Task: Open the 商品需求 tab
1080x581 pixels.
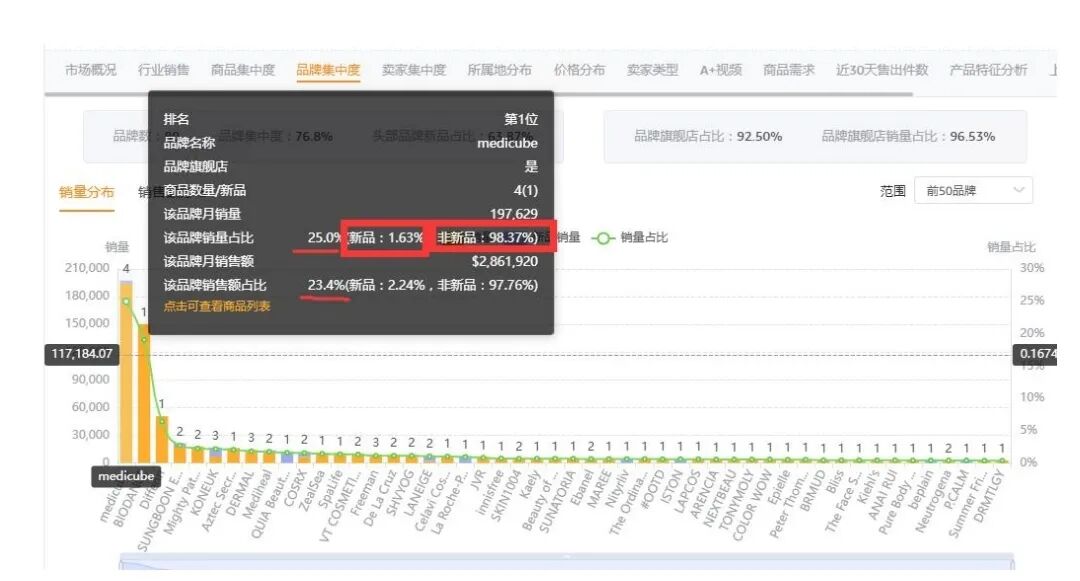Action: pos(789,70)
